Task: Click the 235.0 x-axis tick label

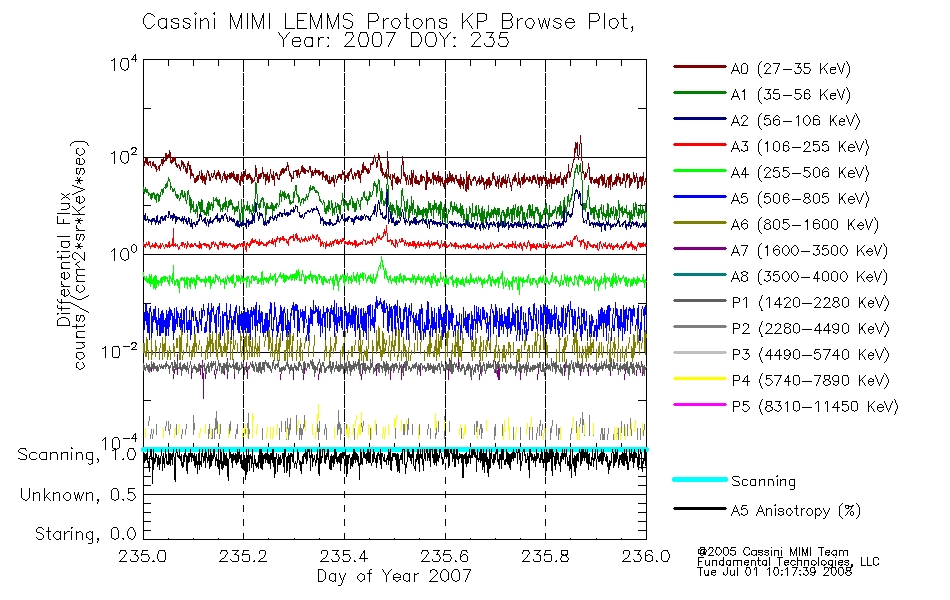Action: click(x=142, y=556)
